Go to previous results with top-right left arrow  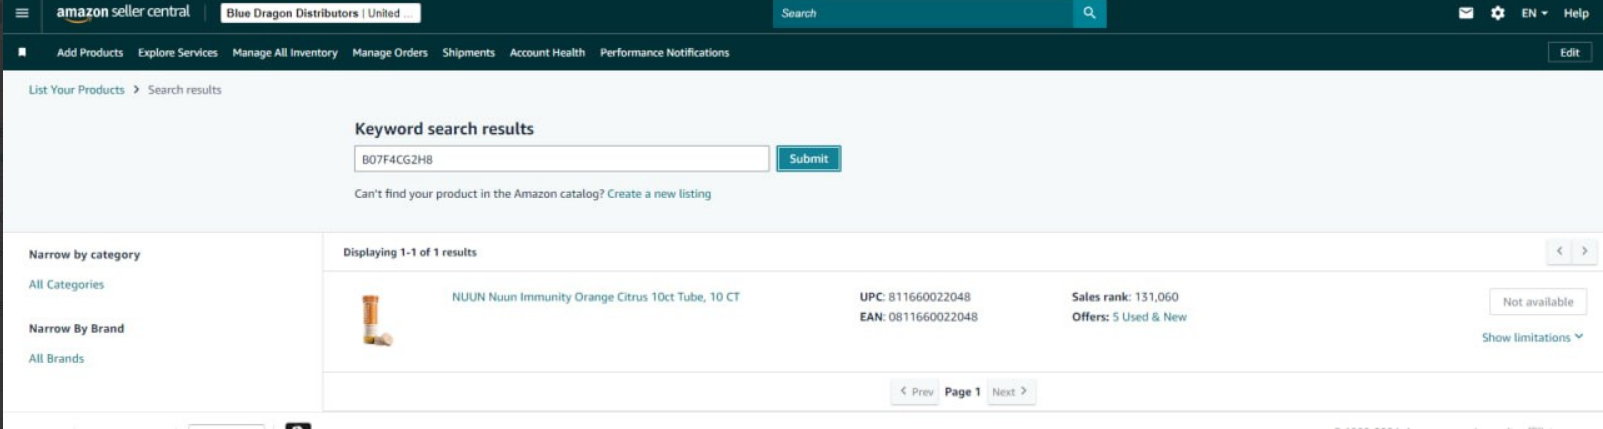1559,251
